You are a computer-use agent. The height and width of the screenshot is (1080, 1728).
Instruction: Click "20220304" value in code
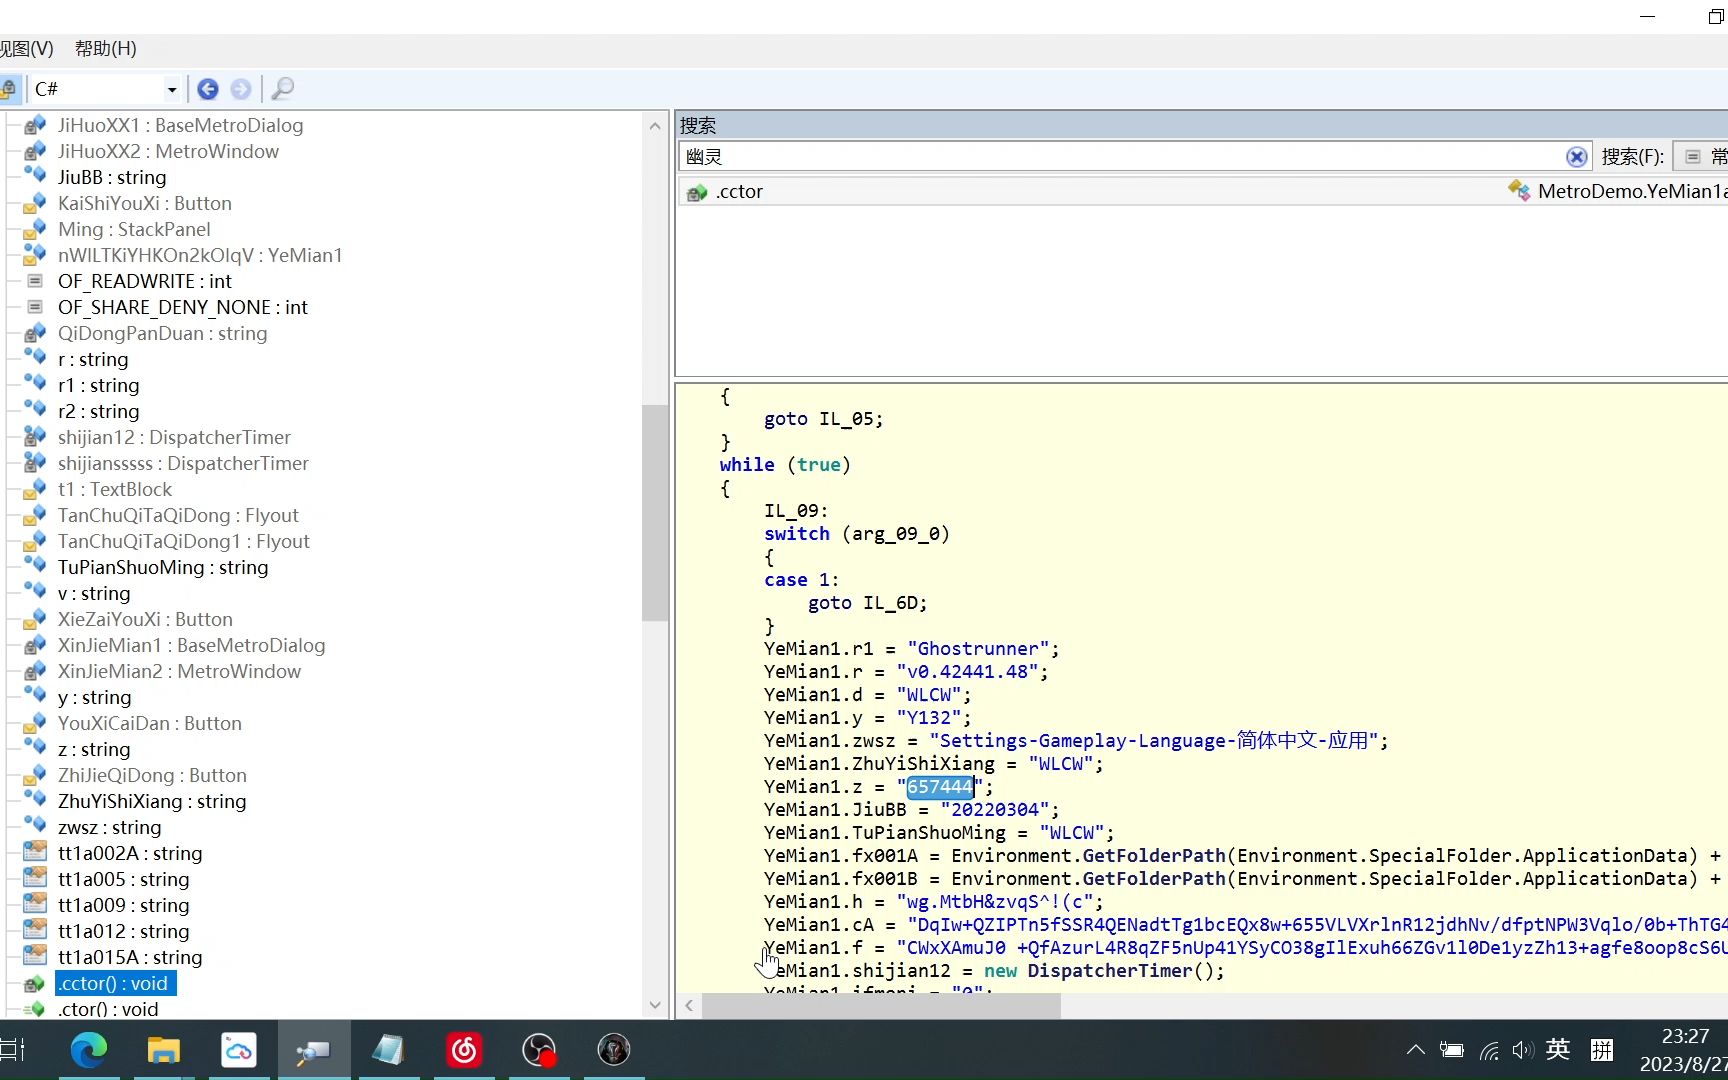[x=994, y=810]
